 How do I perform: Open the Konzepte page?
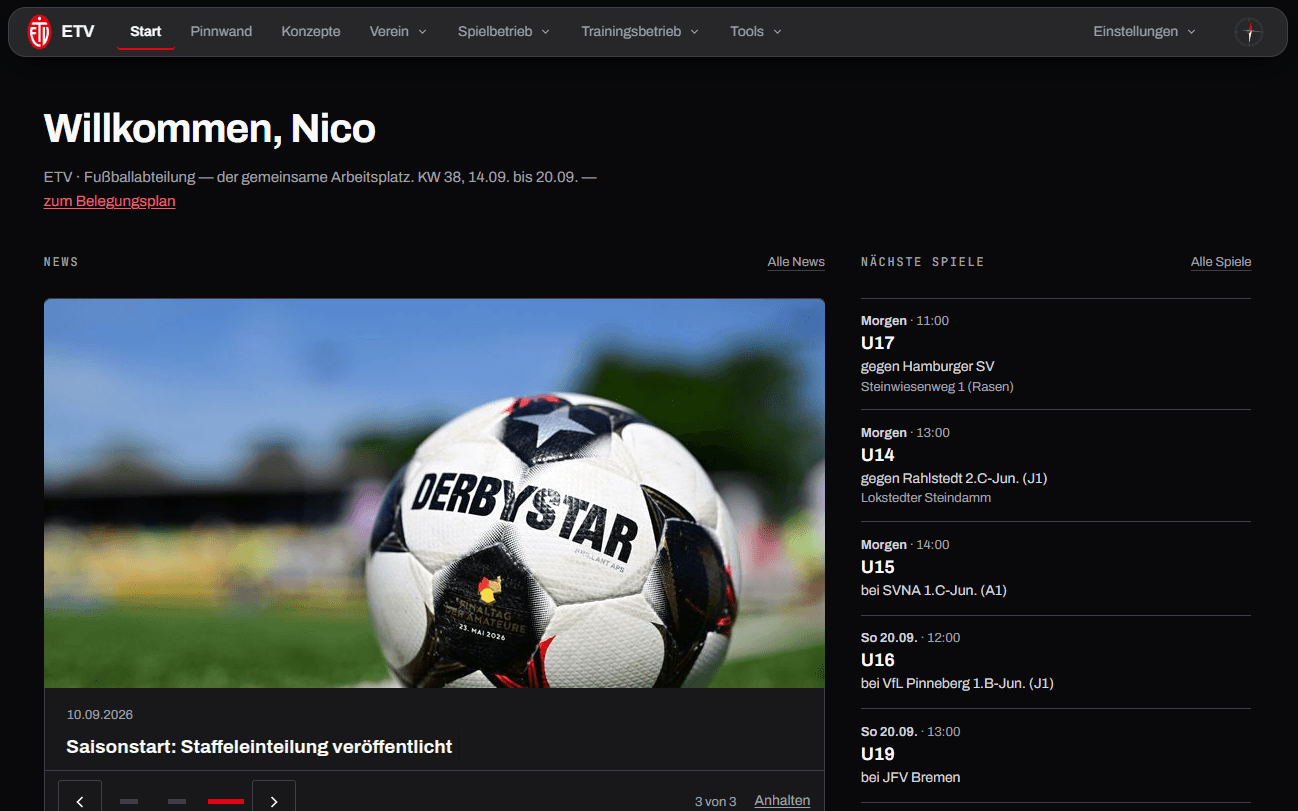point(311,32)
